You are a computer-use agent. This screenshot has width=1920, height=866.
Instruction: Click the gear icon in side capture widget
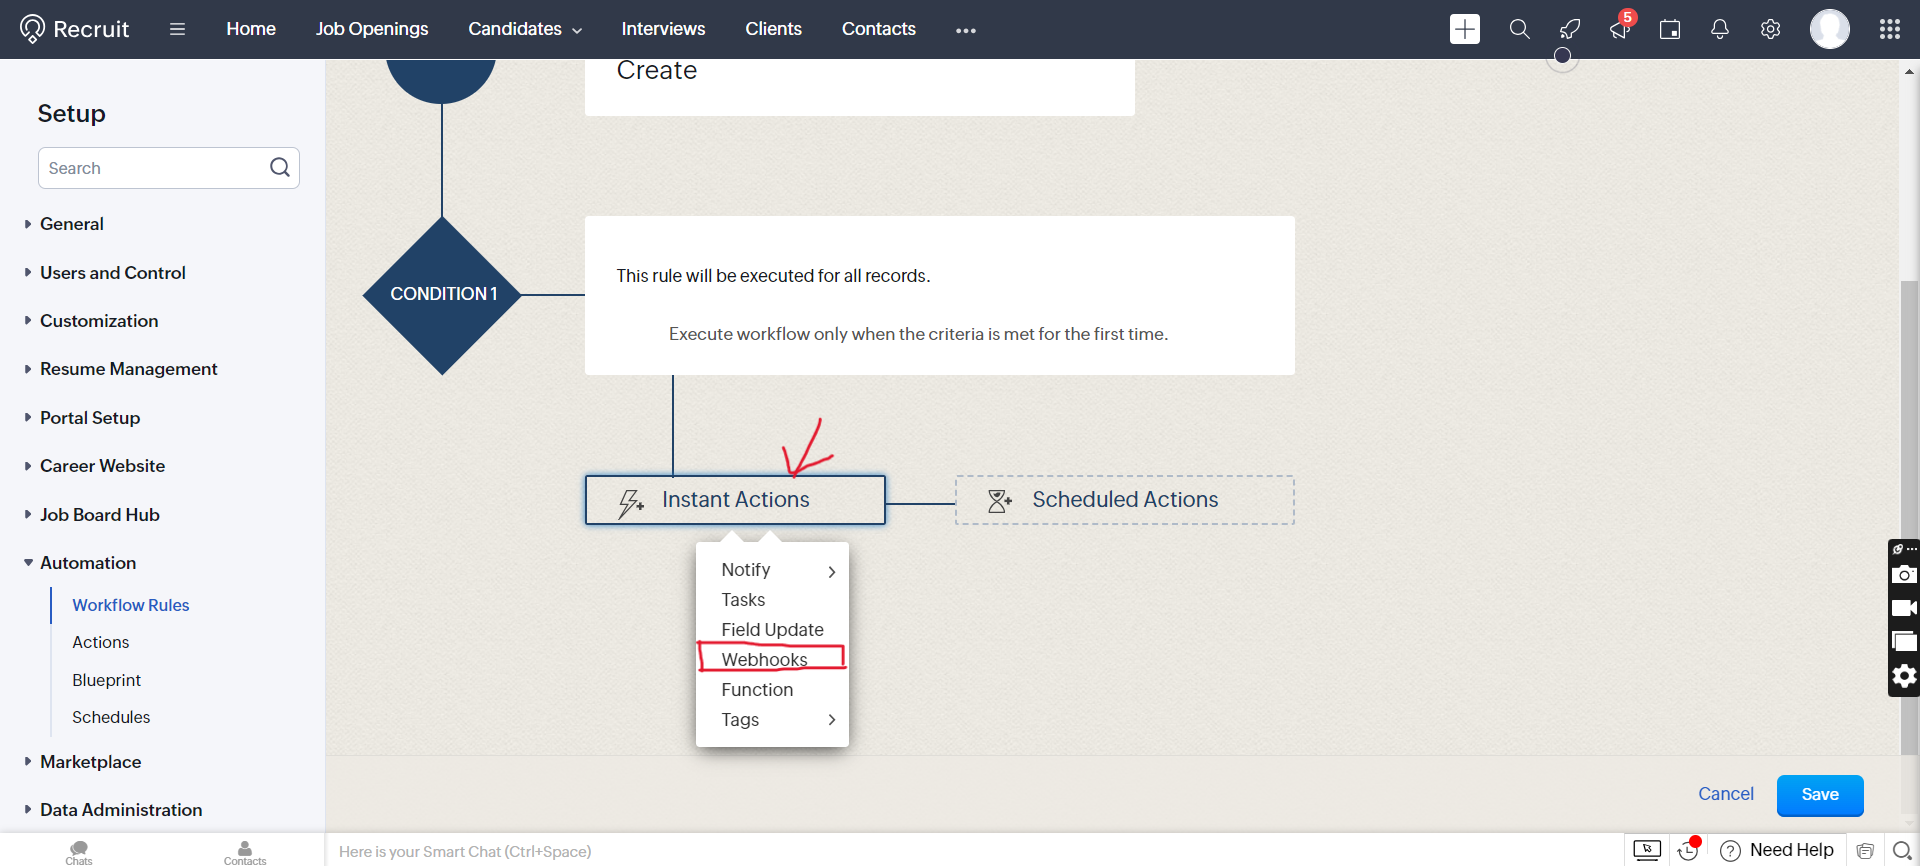point(1904,677)
